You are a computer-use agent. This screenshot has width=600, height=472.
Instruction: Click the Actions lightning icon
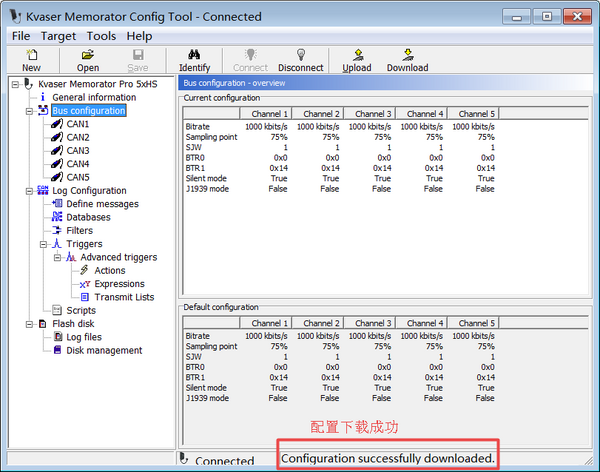point(85,270)
